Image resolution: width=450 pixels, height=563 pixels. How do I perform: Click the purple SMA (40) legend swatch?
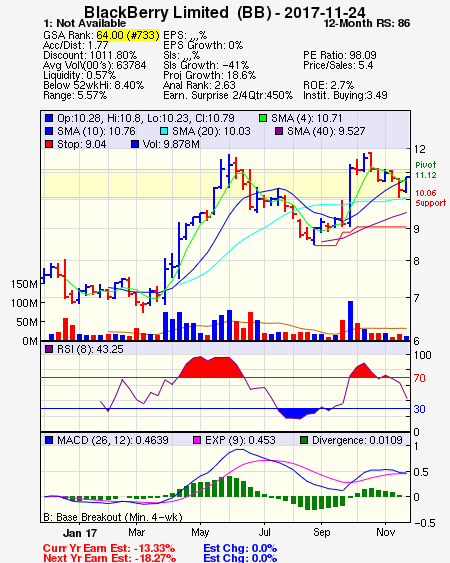click(279, 131)
